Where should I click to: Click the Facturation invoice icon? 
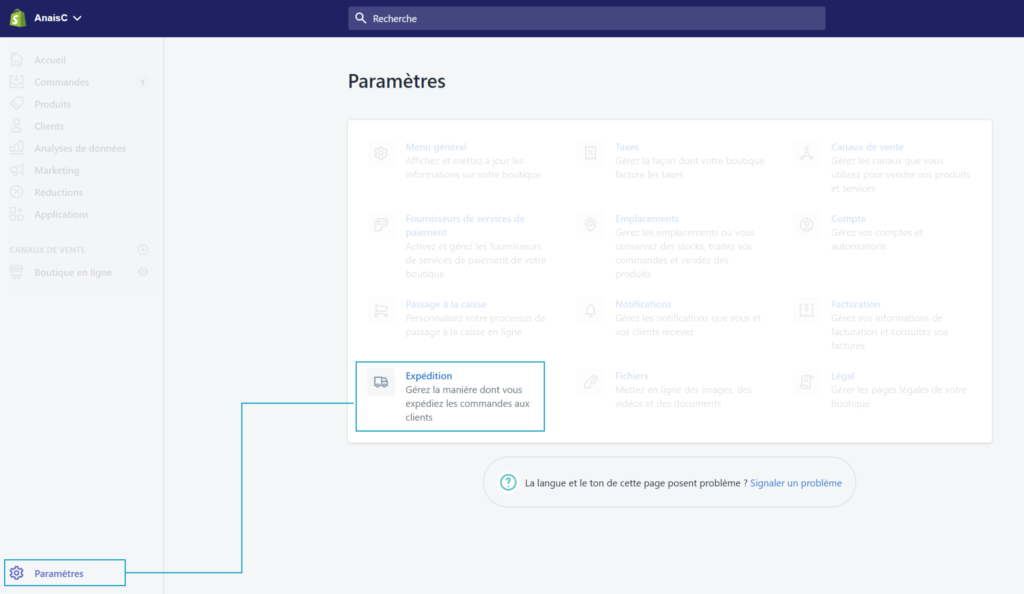click(807, 311)
